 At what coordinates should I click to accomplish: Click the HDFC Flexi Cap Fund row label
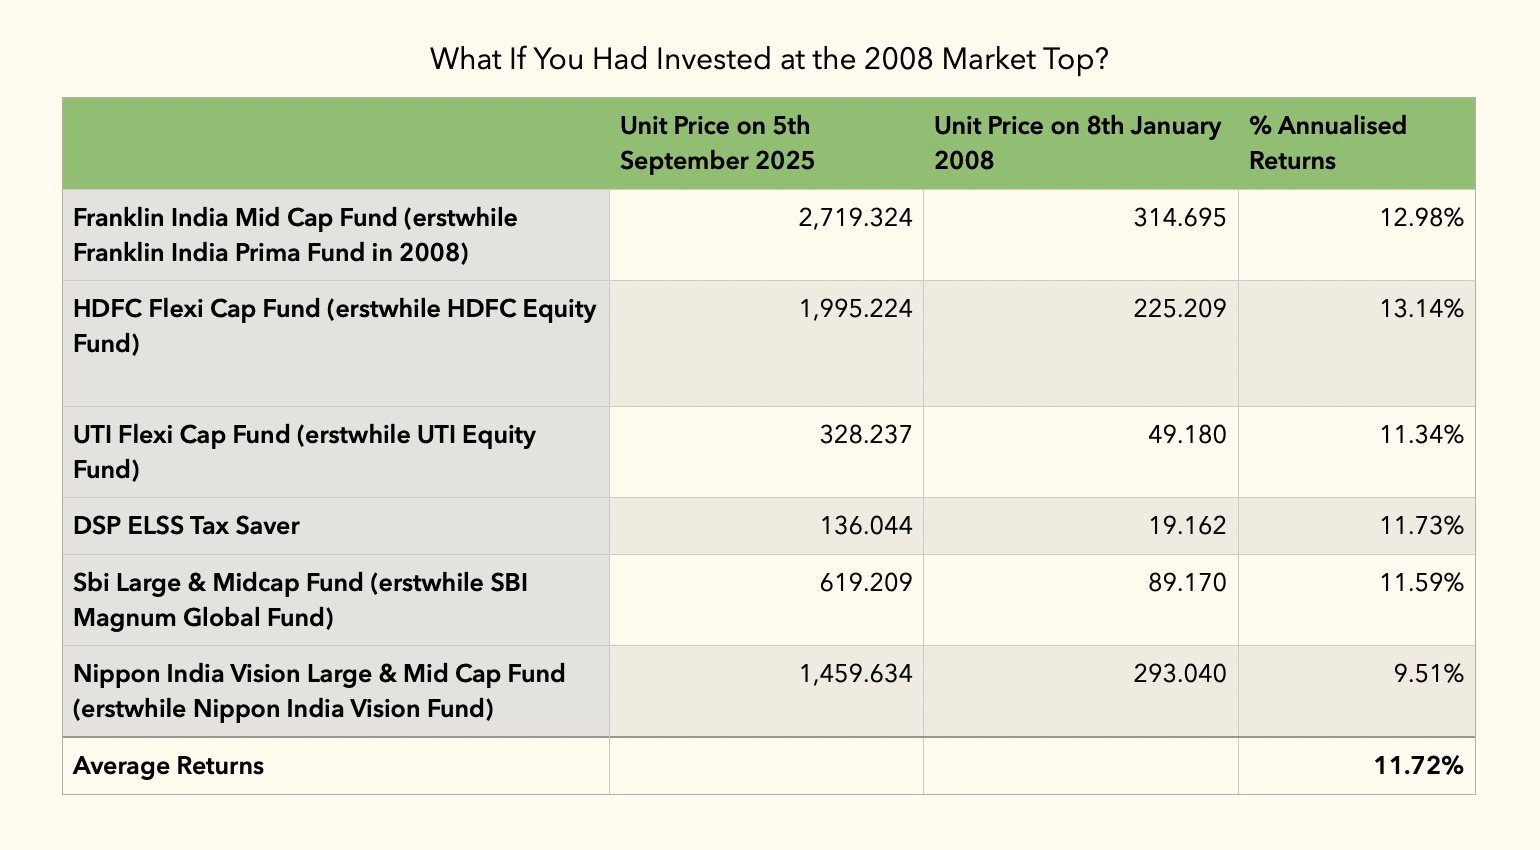click(x=334, y=326)
